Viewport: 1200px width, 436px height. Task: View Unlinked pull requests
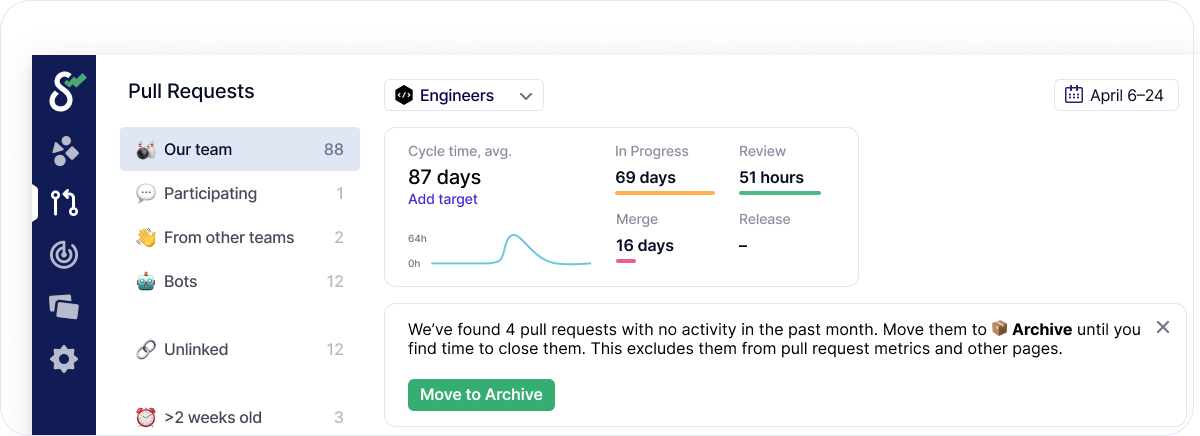(240, 349)
